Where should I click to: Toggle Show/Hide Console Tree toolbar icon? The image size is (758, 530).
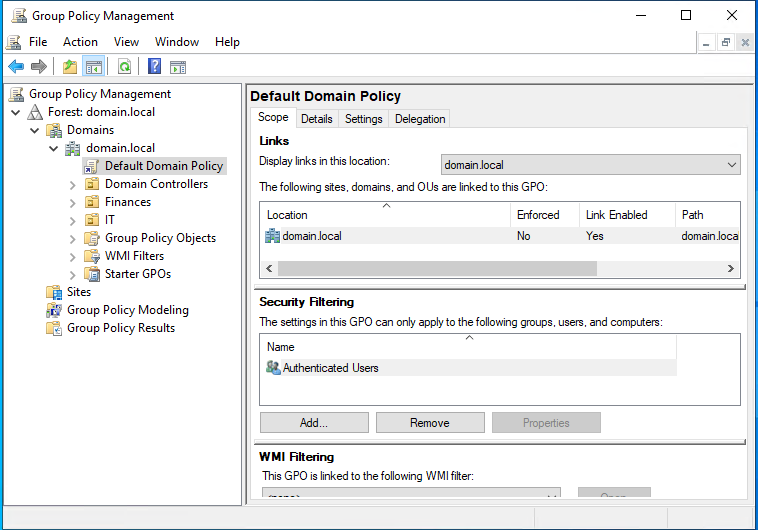(x=94, y=67)
